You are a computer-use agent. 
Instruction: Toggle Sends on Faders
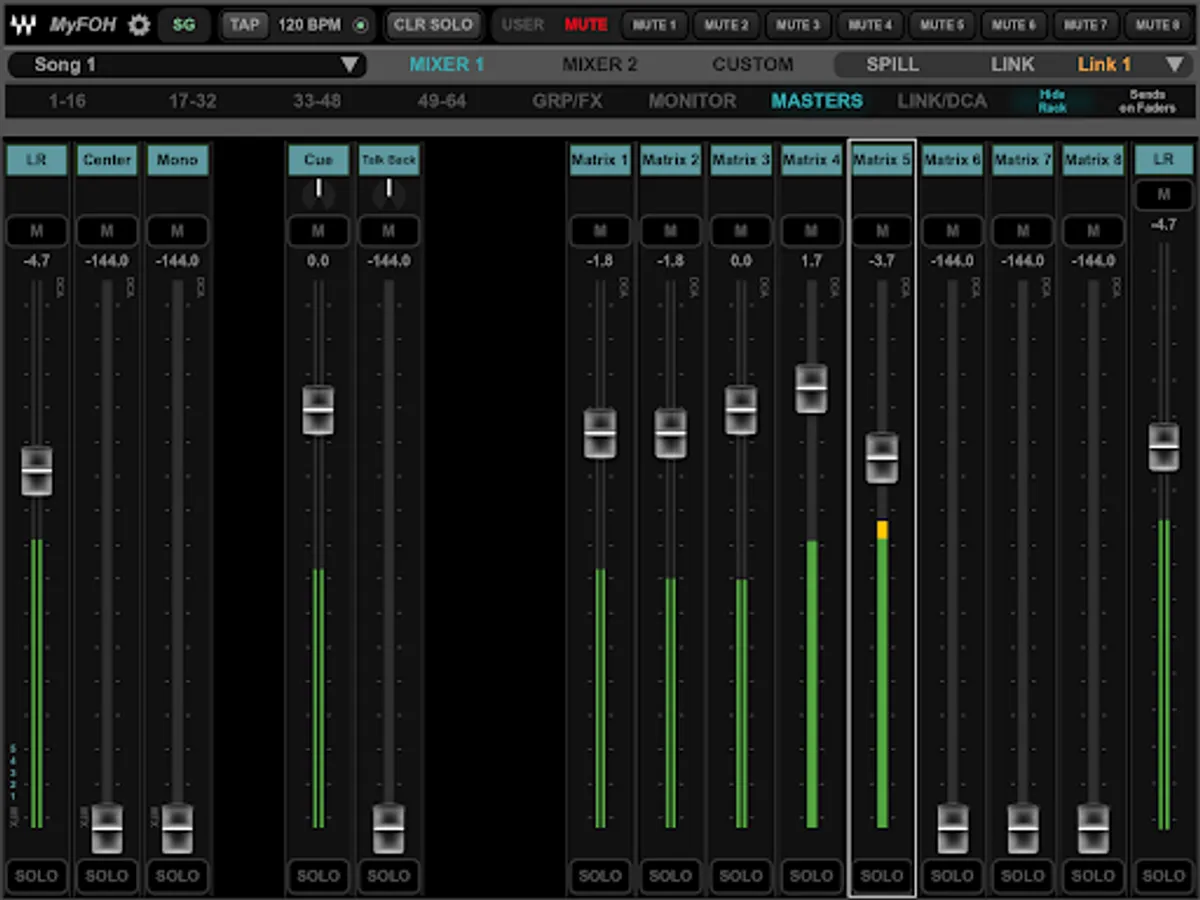pos(1146,101)
